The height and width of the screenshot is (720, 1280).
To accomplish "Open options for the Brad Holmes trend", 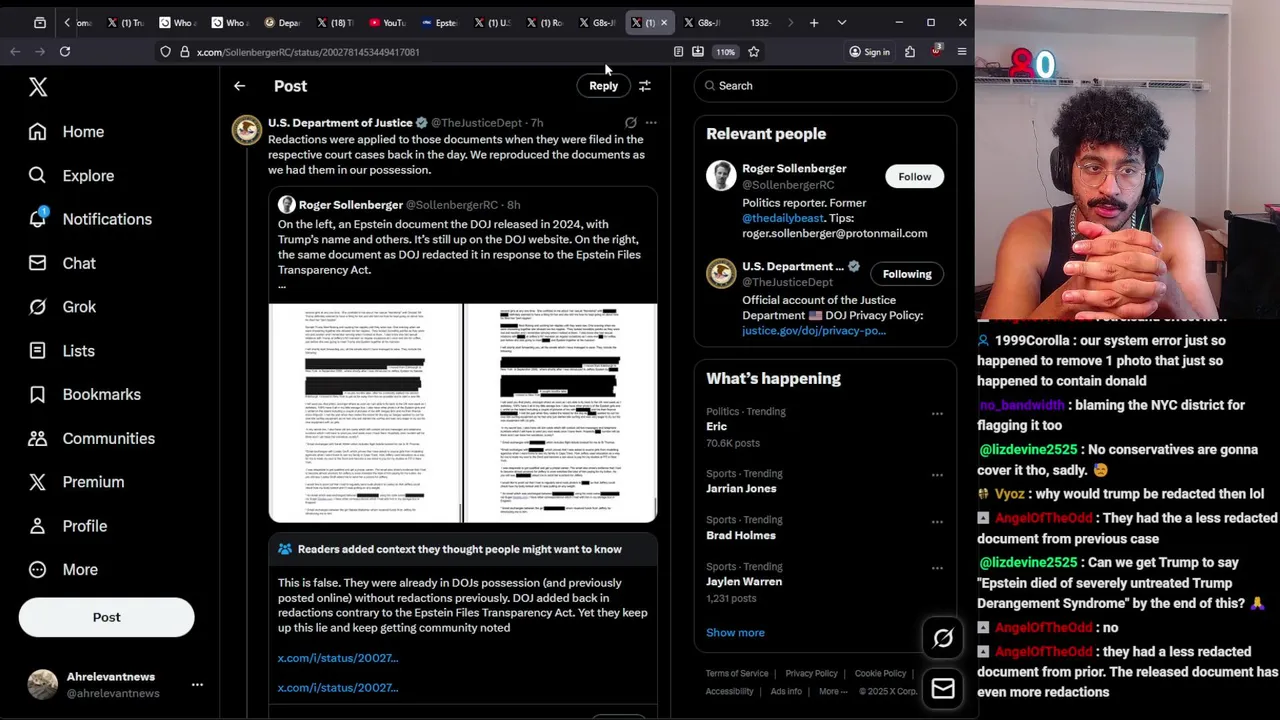I will click(x=937, y=521).
